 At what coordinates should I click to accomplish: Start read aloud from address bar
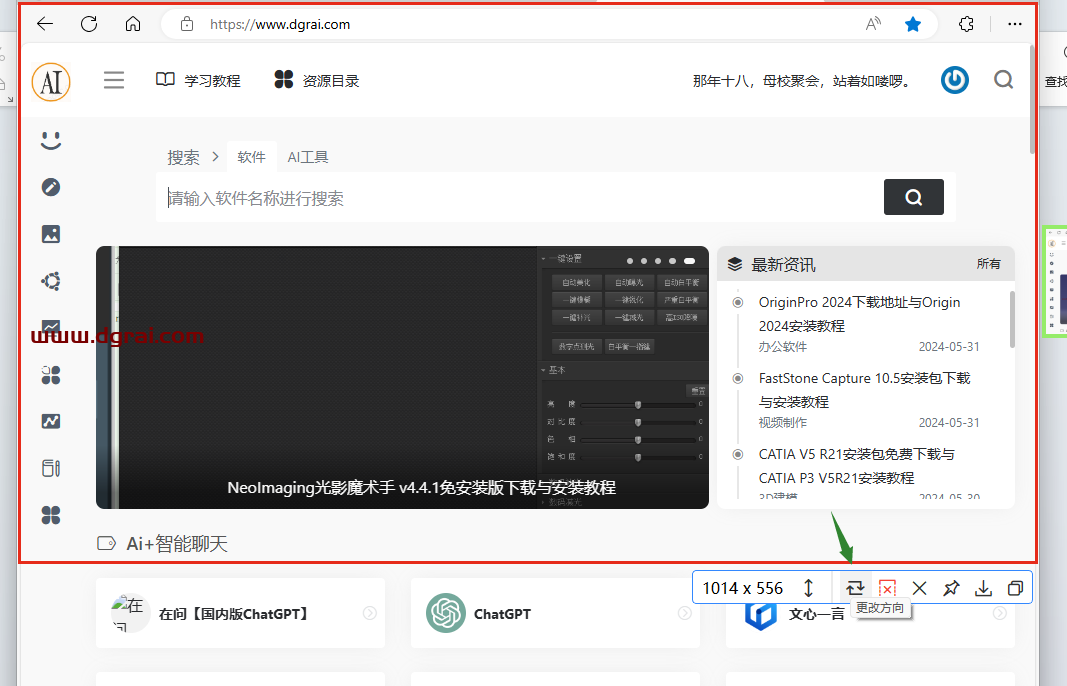pyautogui.click(x=873, y=24)
